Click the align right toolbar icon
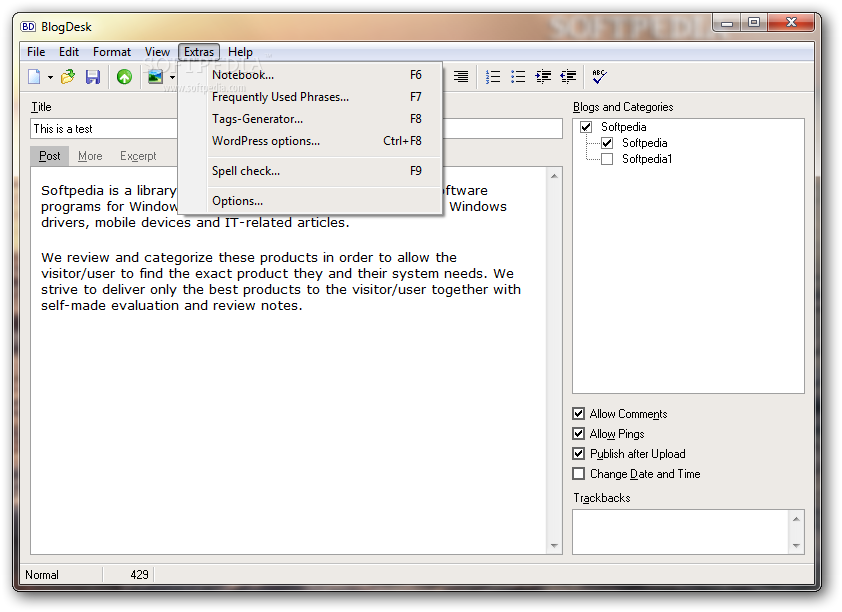This screenshot has width=842, height=612. (461, 77)
